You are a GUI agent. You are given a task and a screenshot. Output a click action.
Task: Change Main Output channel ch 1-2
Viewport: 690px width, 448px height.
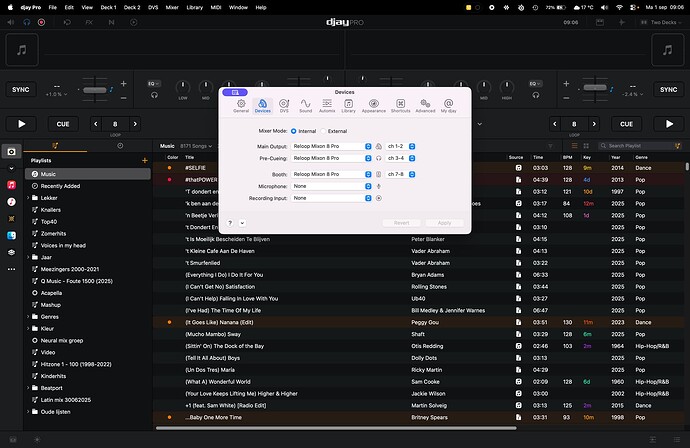click(x=400, y=146)
